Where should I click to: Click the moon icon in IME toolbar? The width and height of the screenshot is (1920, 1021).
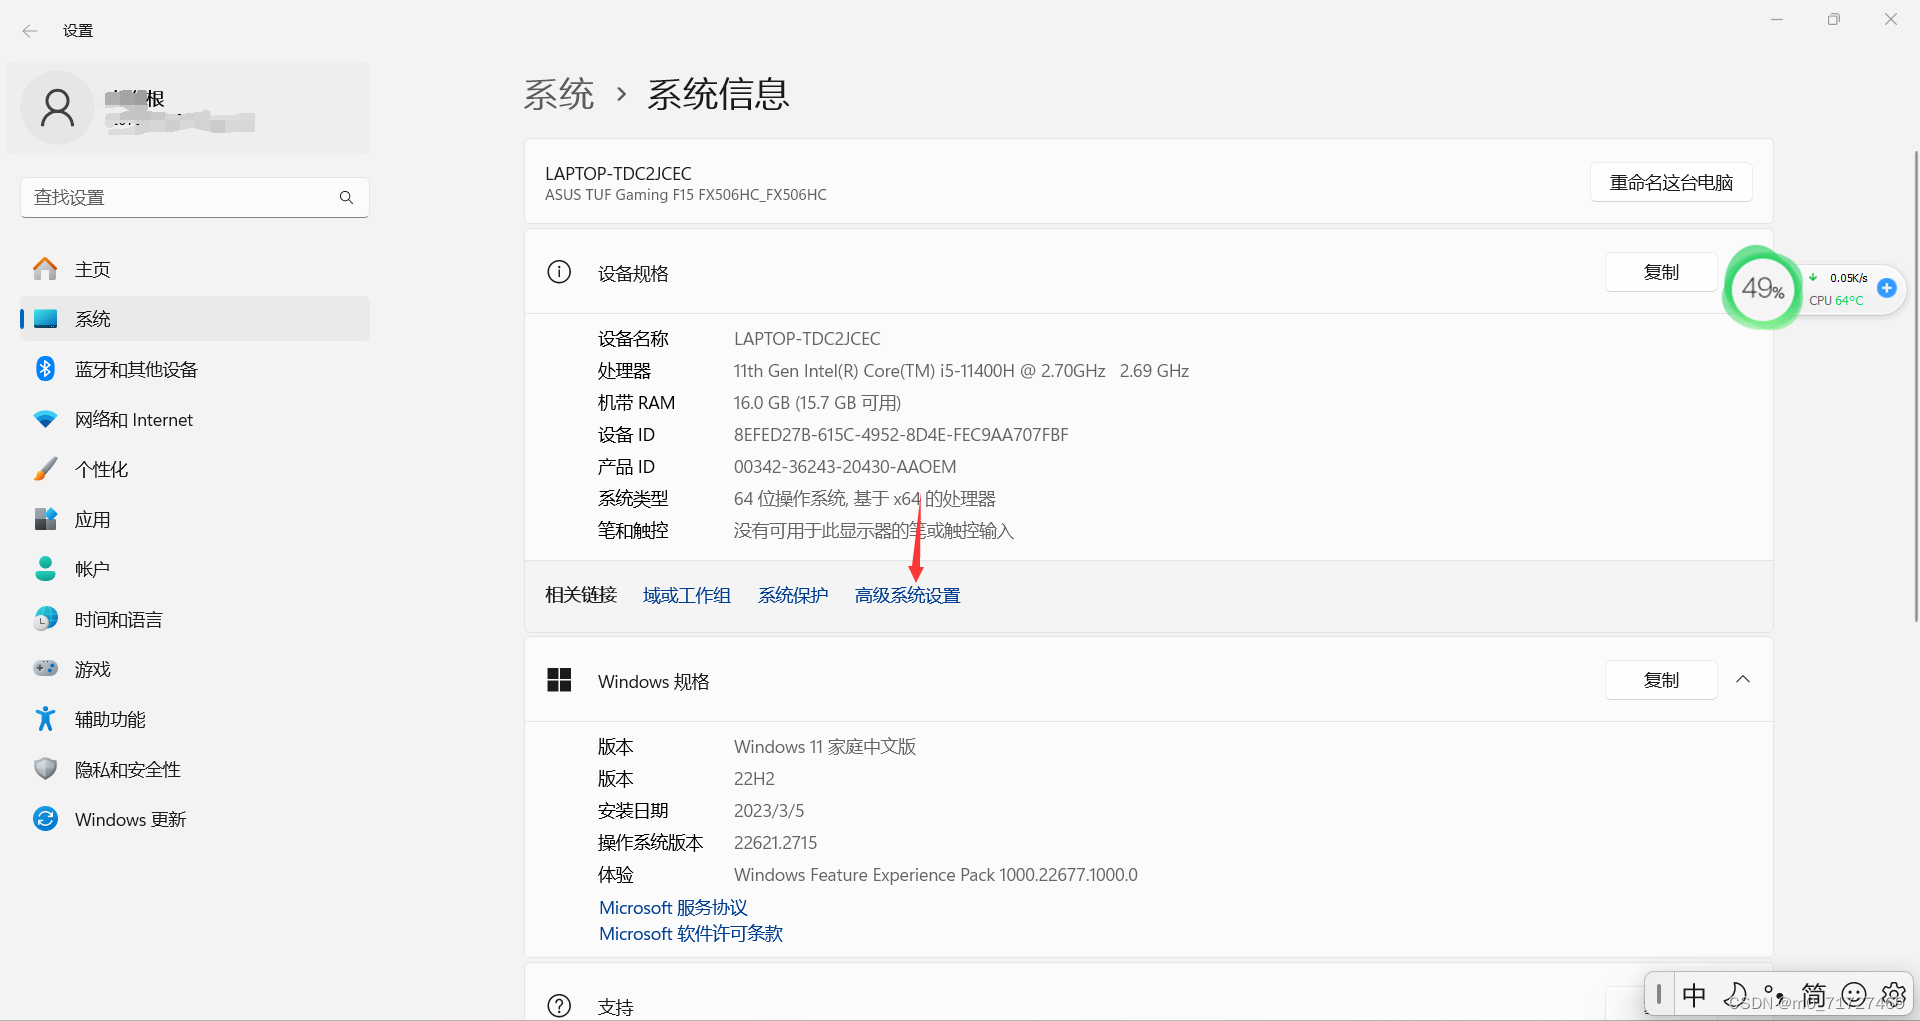(1735, 995)
